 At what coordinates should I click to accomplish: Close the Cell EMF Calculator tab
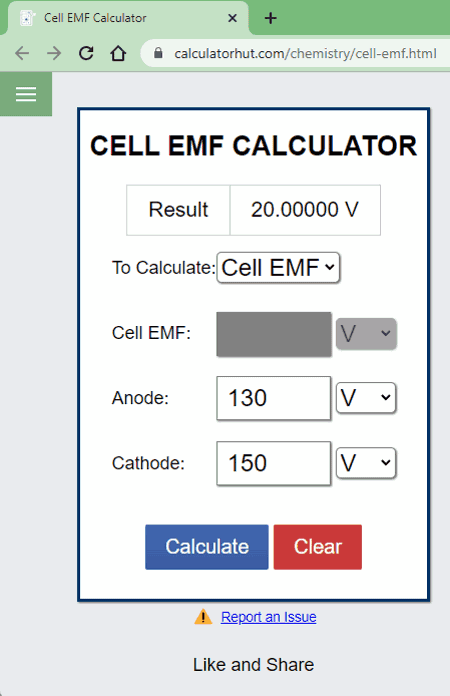tap(232, 18)
